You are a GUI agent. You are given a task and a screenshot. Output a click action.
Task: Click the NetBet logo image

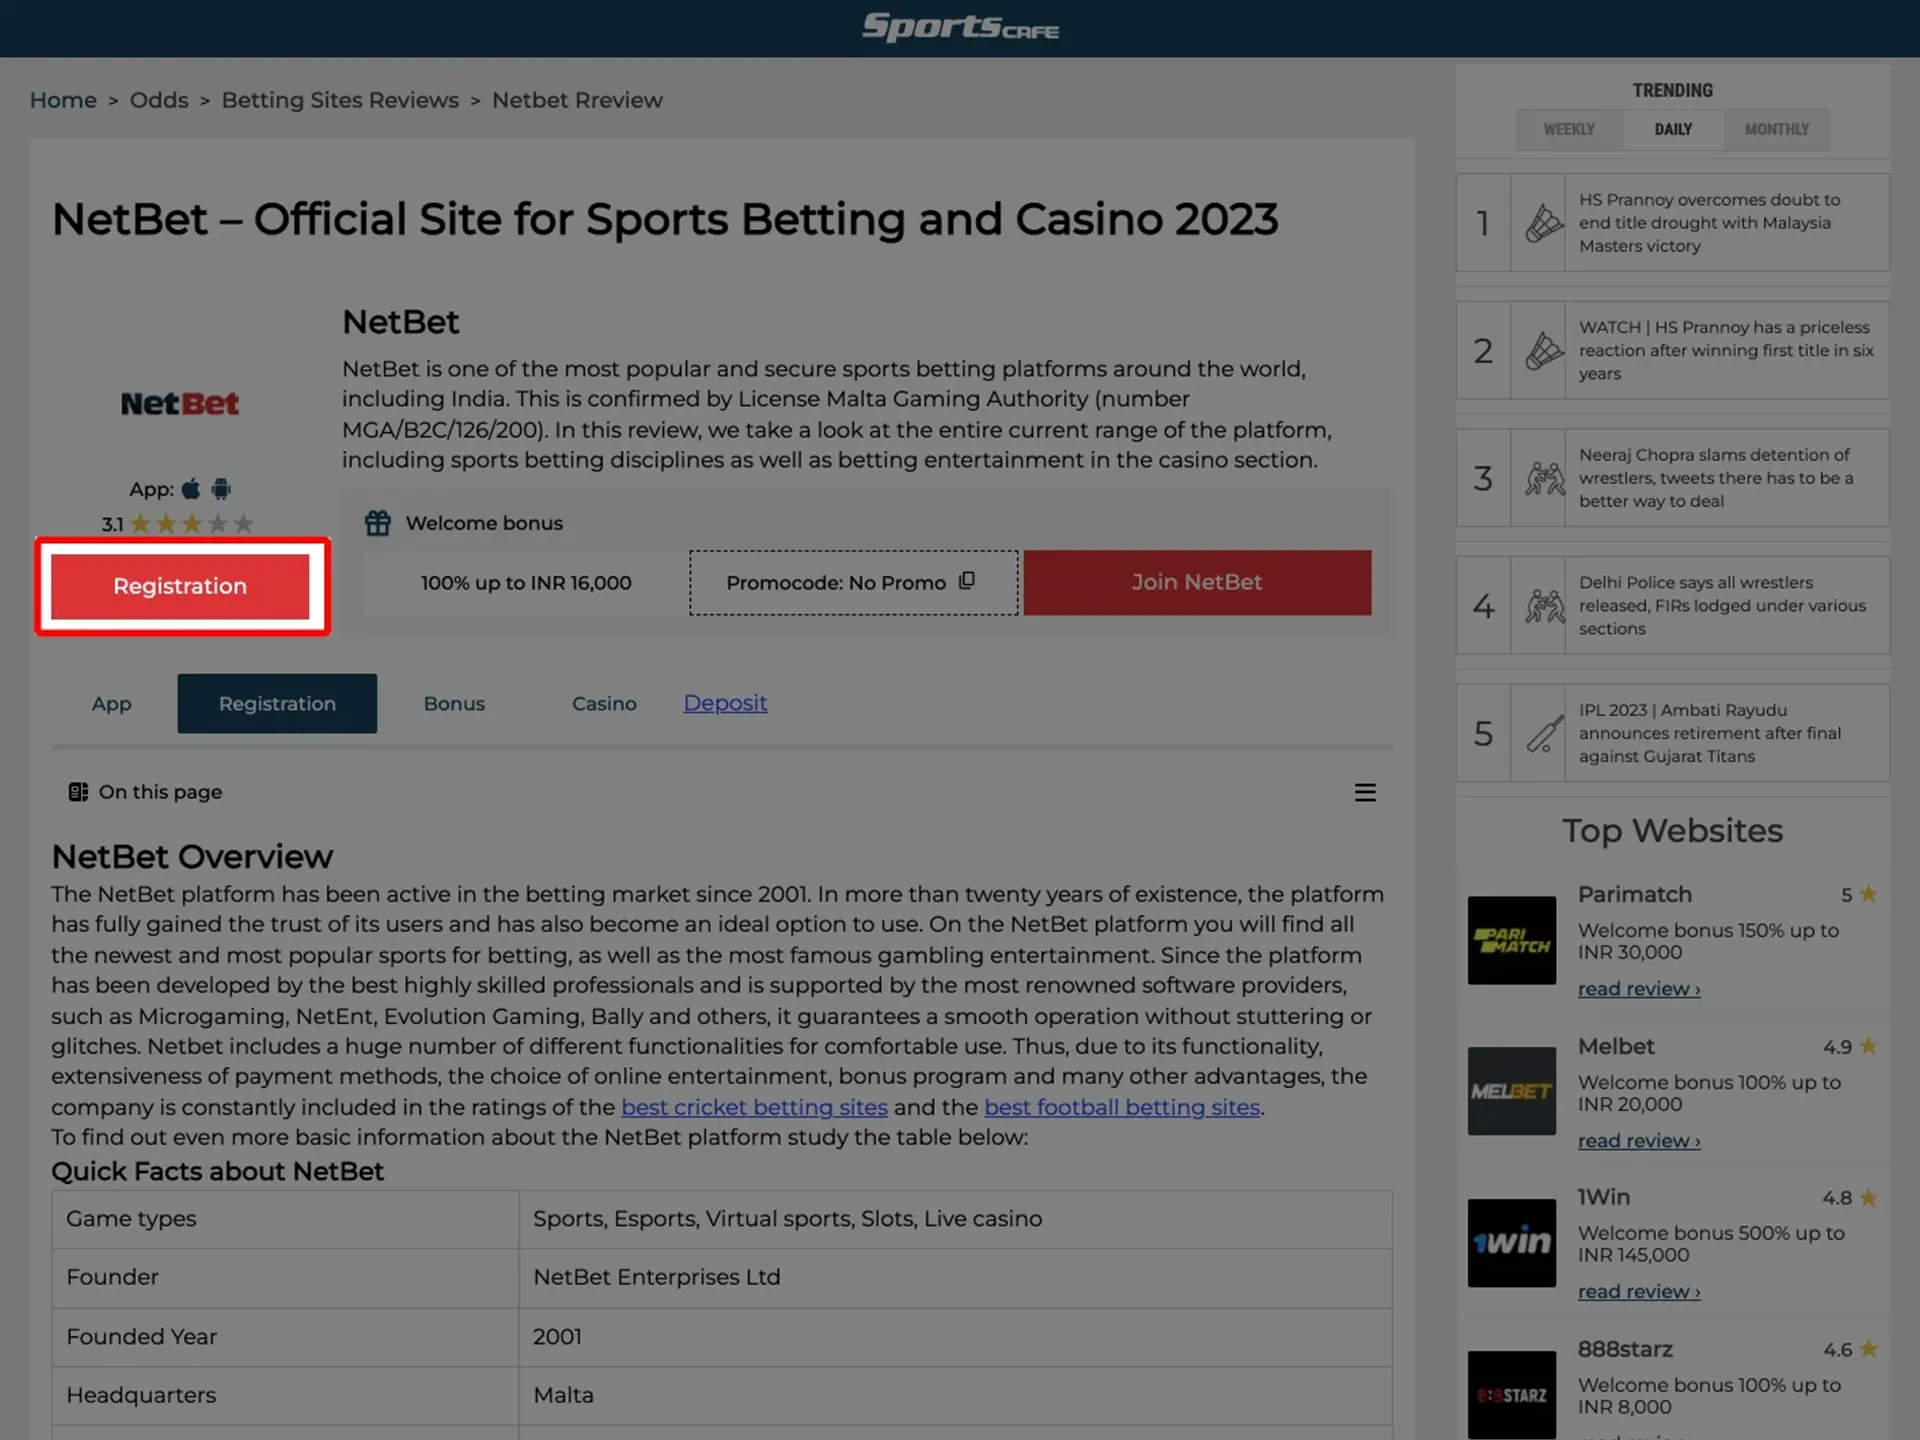point(180,404)
